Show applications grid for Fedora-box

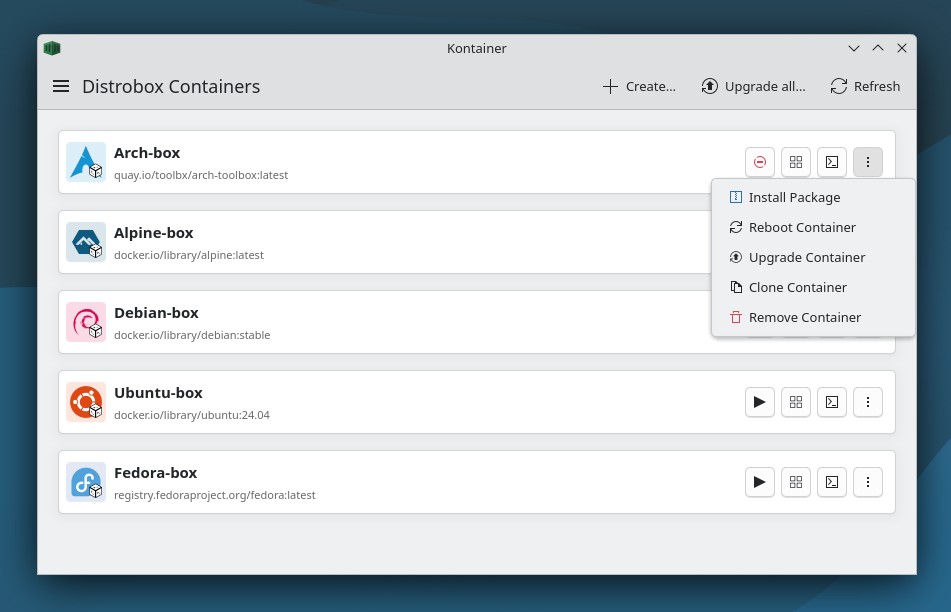pyautogui.click(x=796, y=482)
